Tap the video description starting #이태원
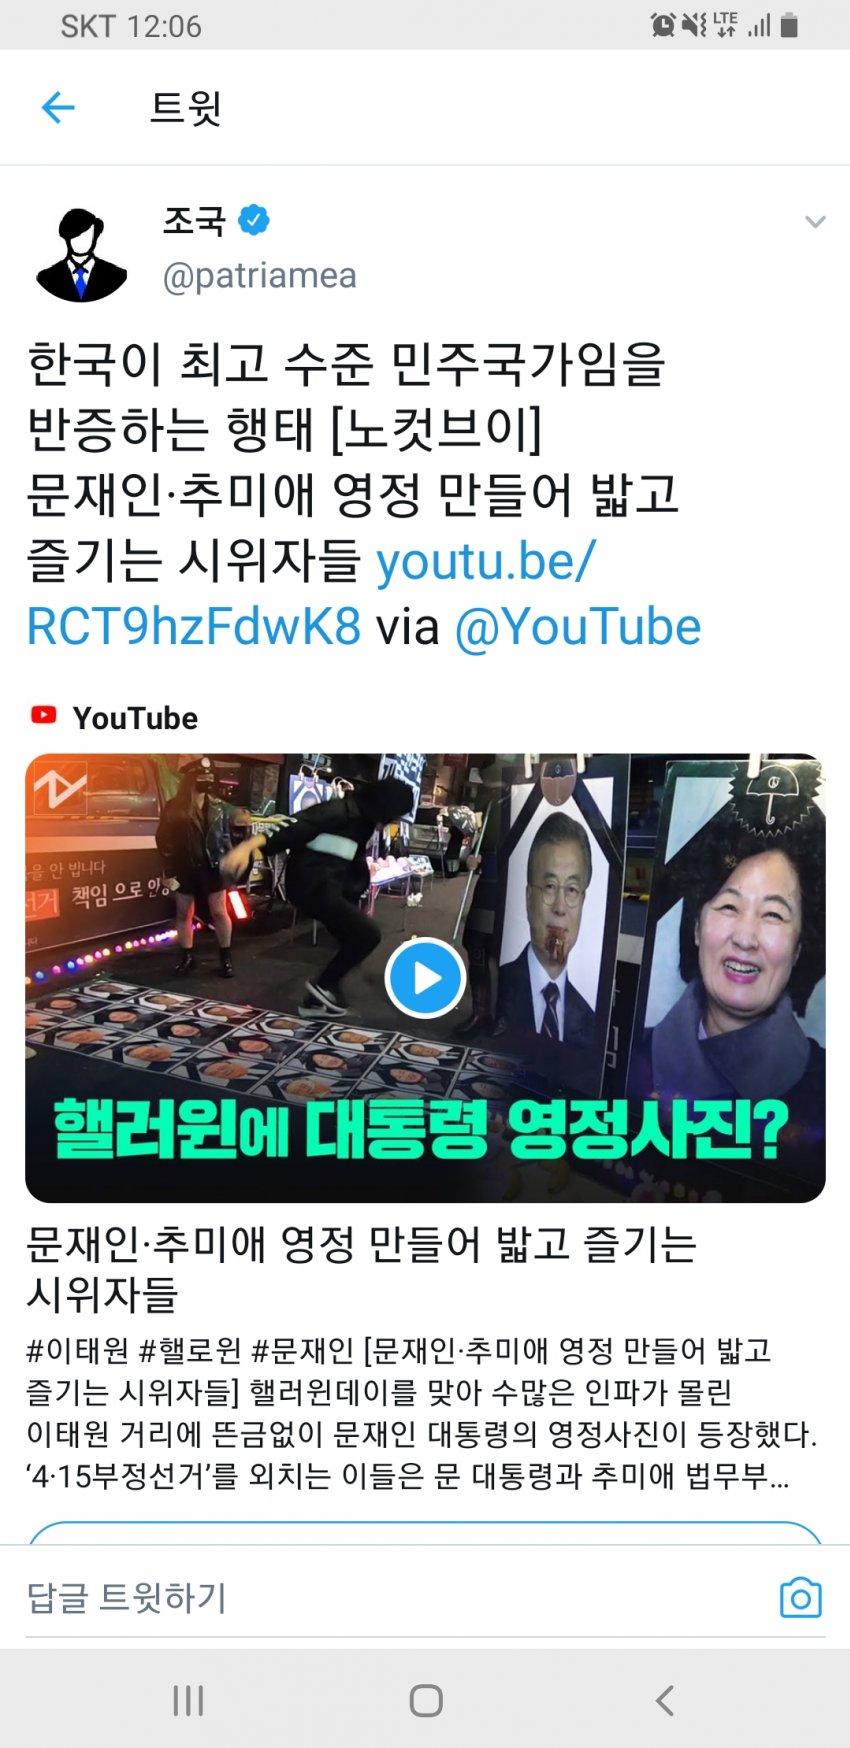 click(x=422, y=1412)
